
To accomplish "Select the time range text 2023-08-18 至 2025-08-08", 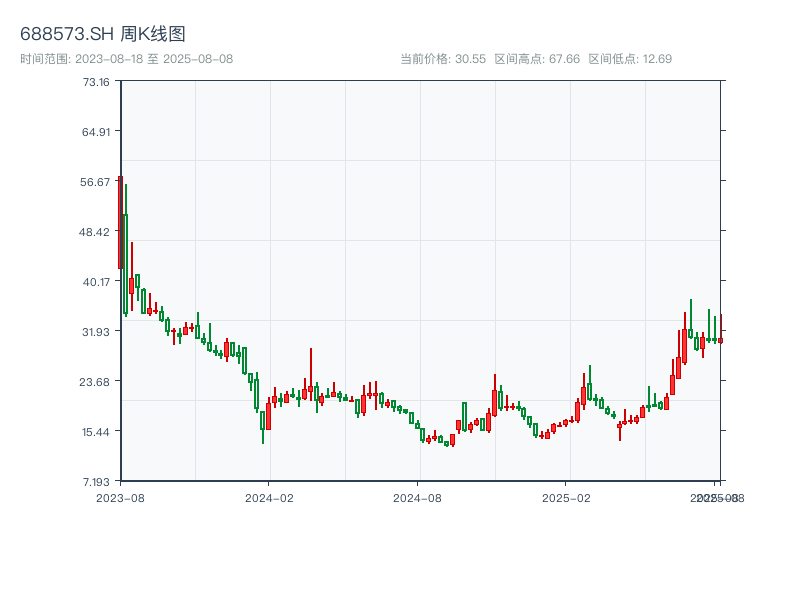I will click(x=154, y=59).
